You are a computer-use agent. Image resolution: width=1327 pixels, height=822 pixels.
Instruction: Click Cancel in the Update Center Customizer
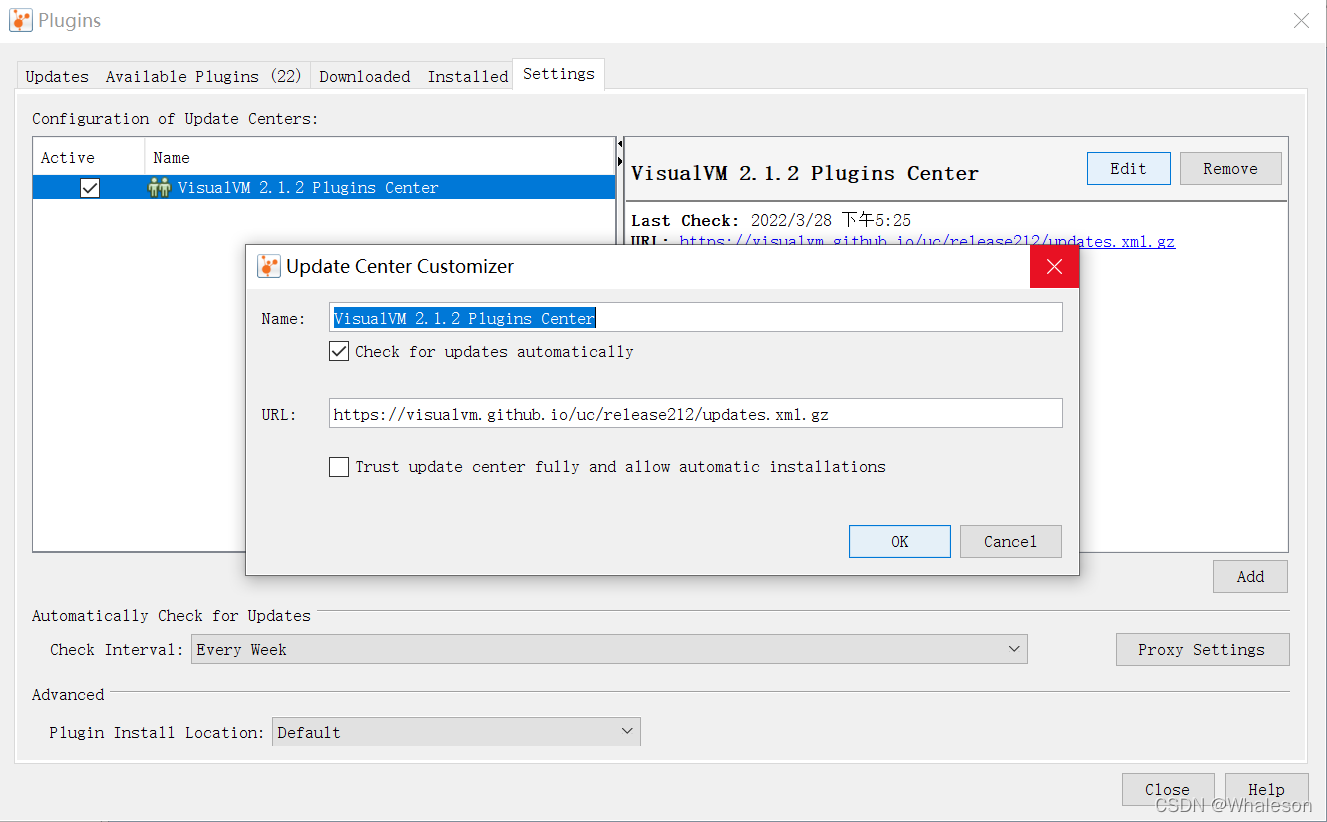click(x=1011, y=541)
